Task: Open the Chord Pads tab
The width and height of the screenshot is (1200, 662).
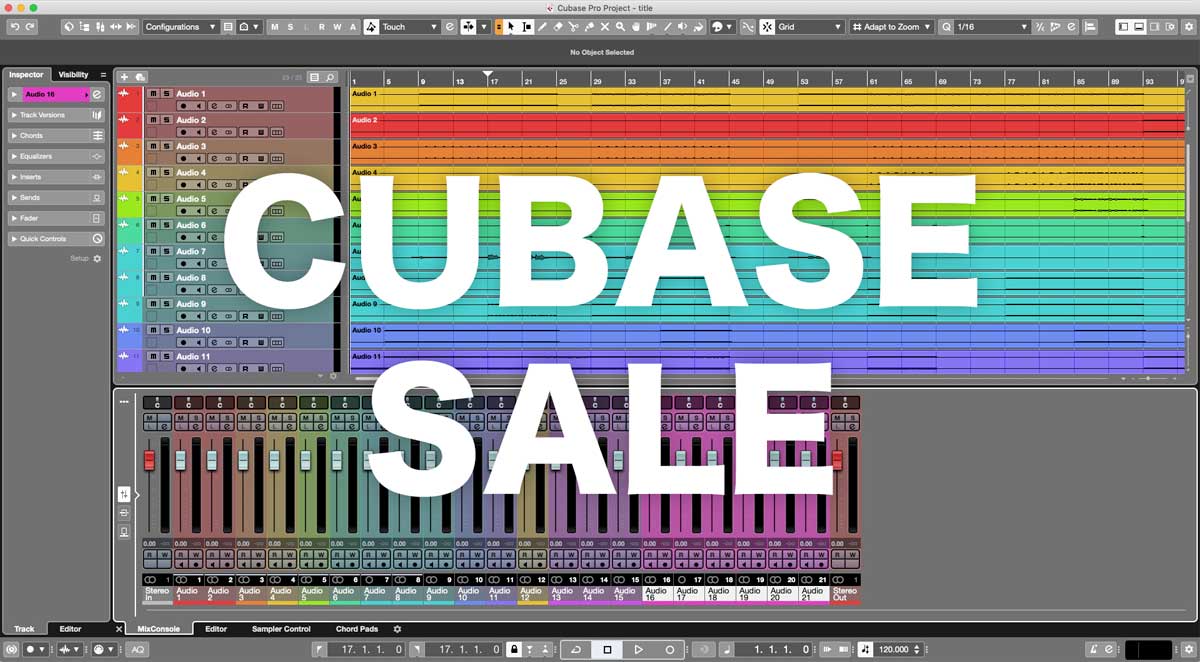Action: click(357, 629)
